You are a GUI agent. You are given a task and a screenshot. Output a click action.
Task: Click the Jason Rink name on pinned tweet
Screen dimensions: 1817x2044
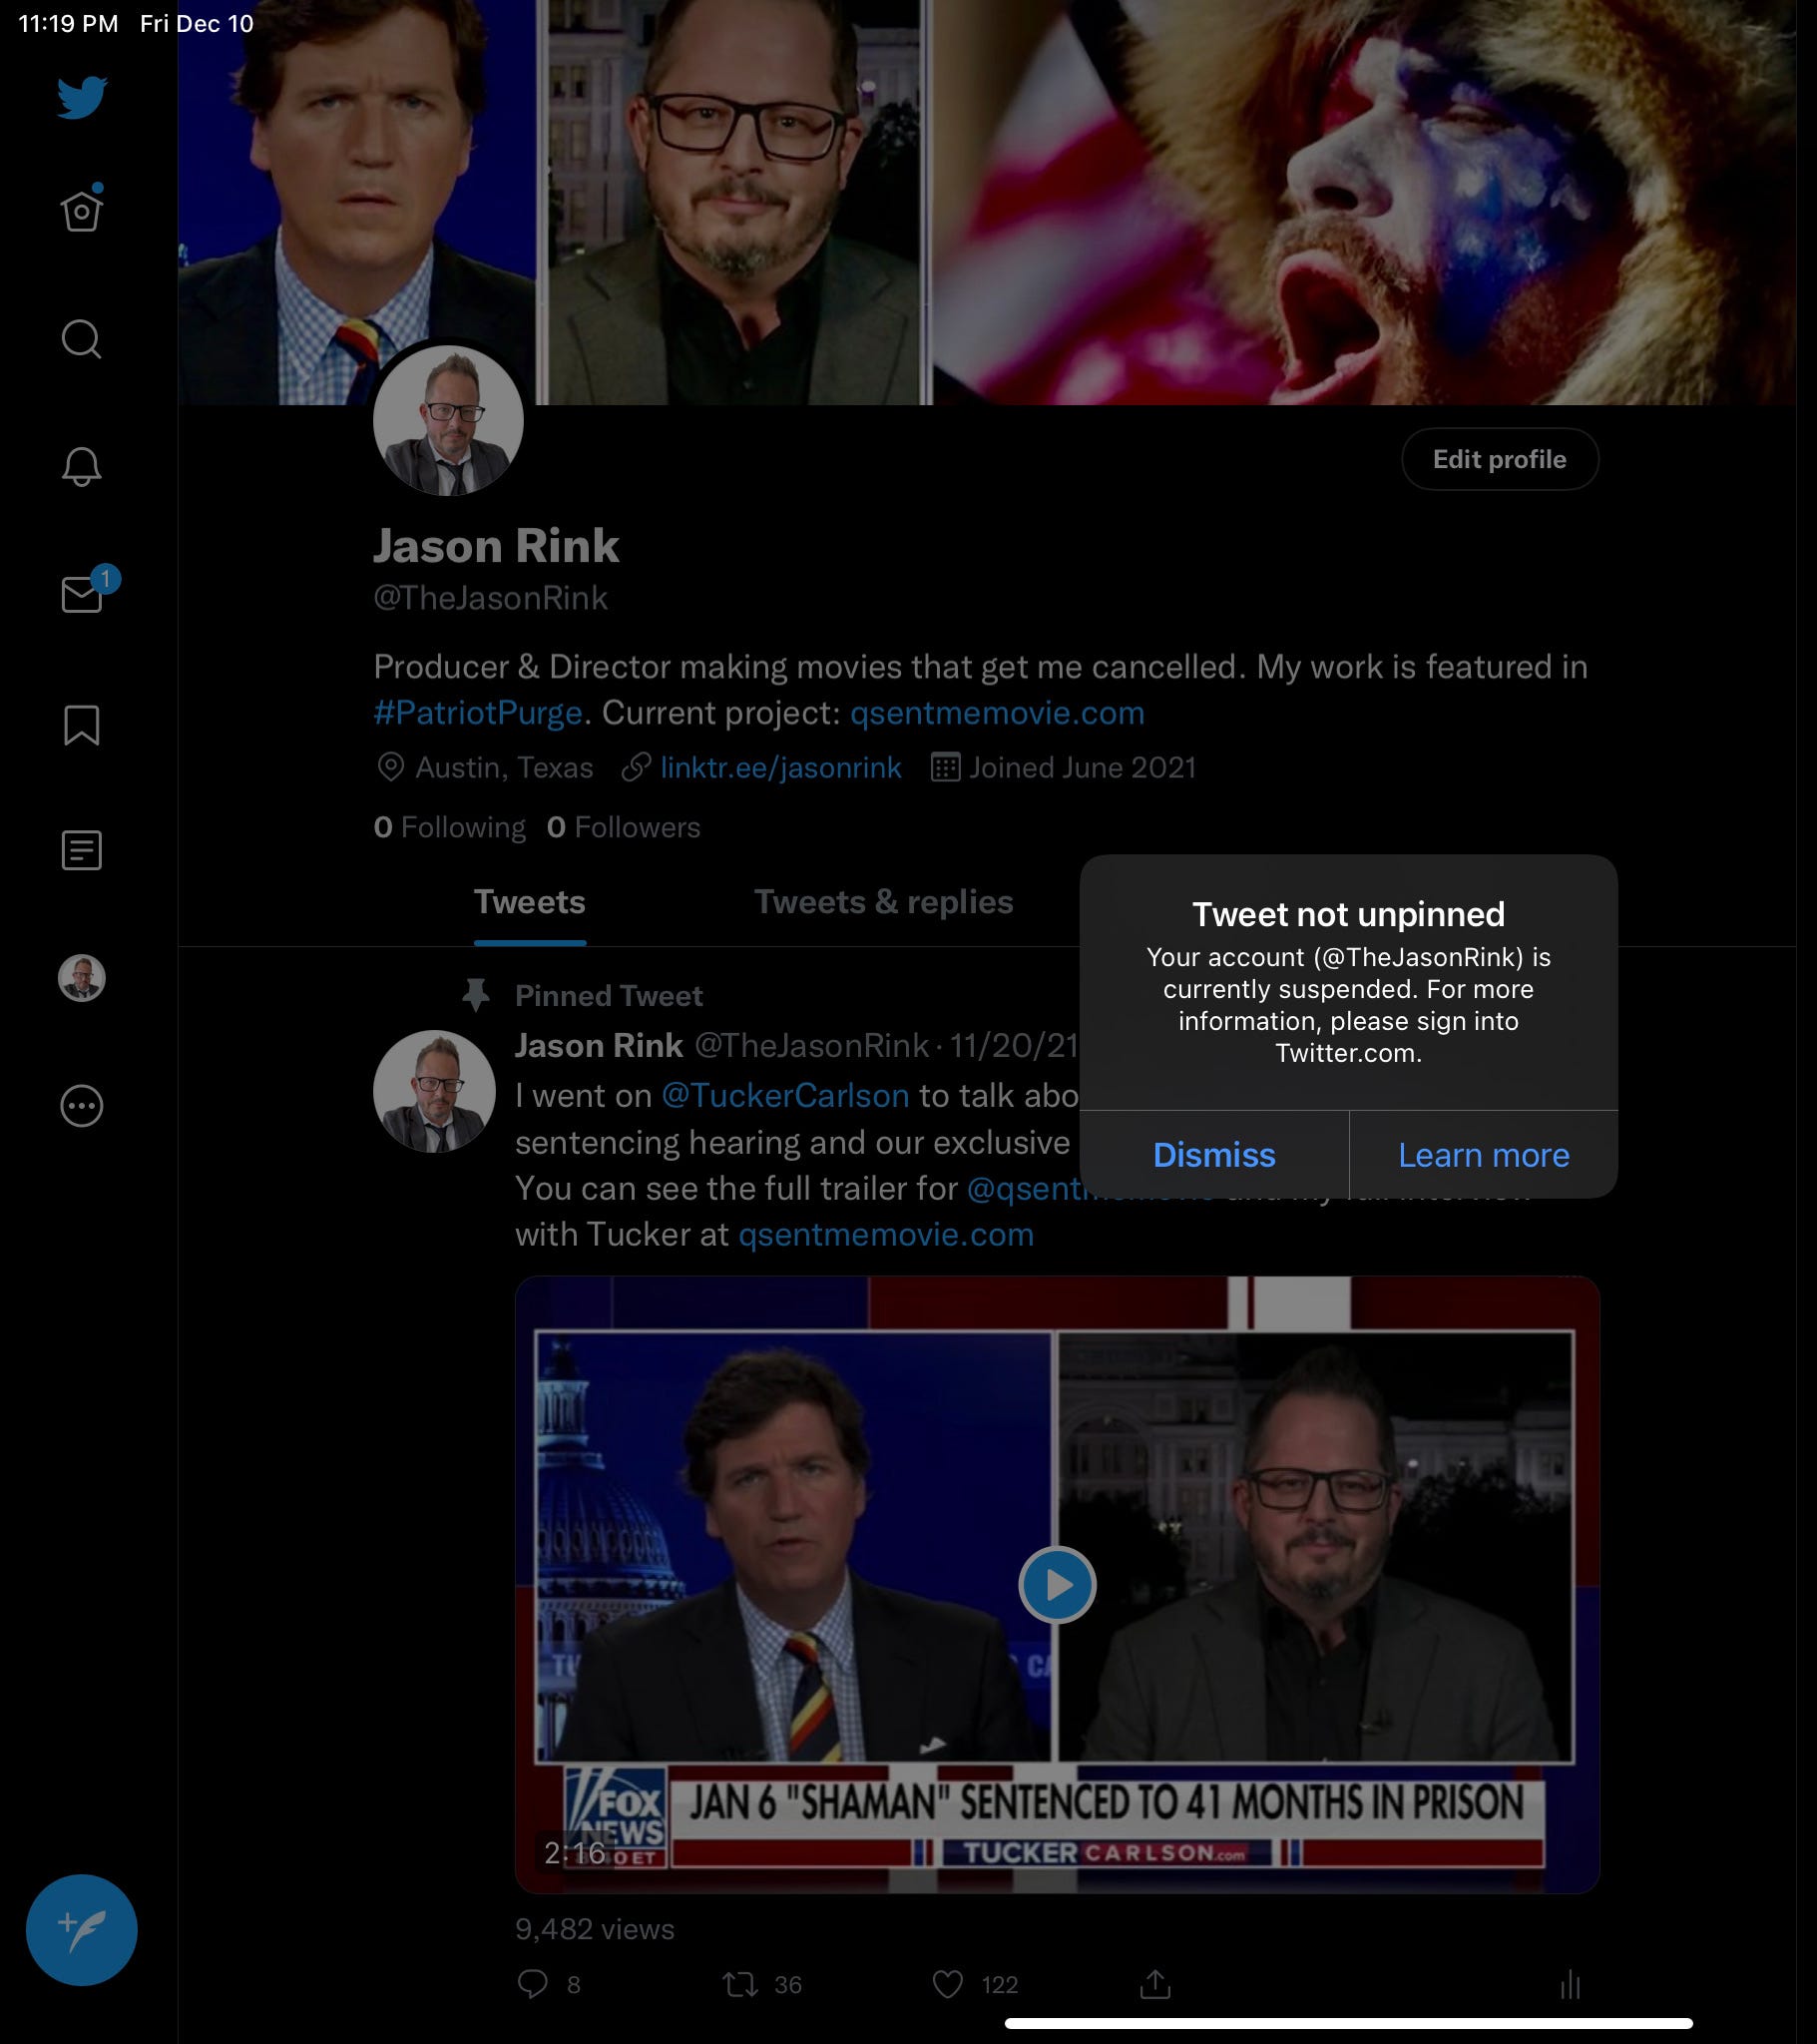point(599,1045)
